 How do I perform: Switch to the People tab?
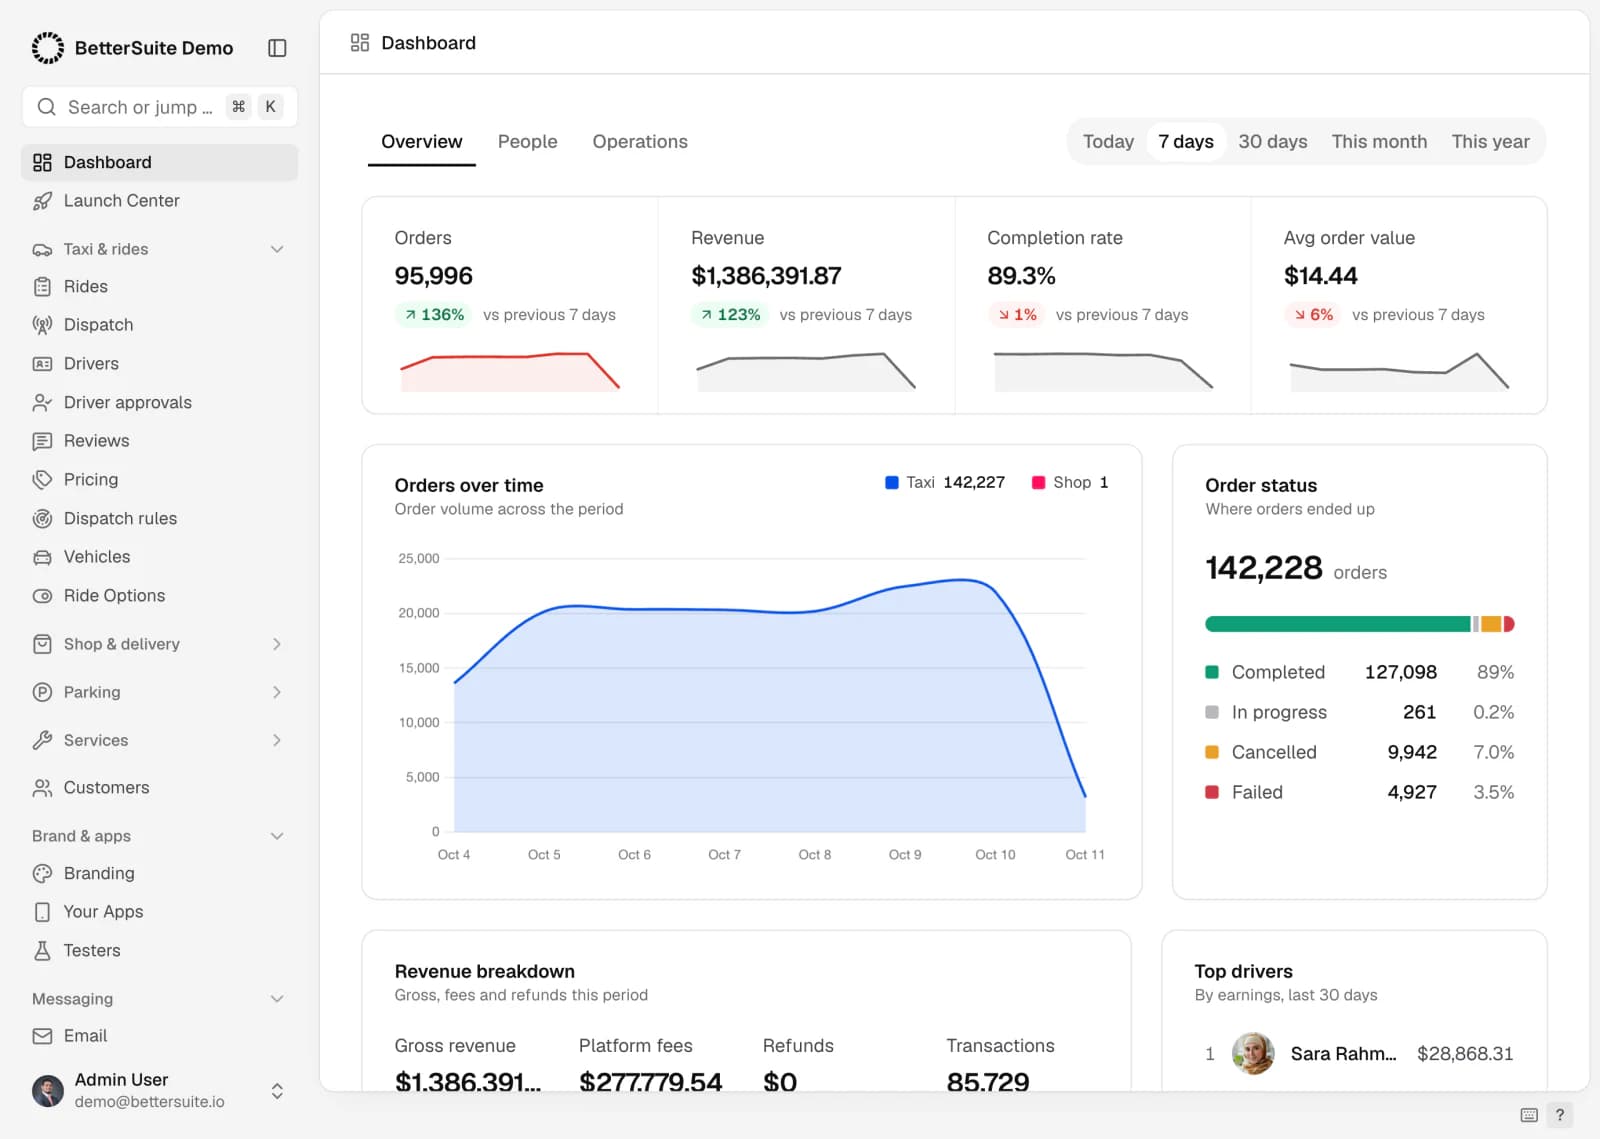click(528, 142)
